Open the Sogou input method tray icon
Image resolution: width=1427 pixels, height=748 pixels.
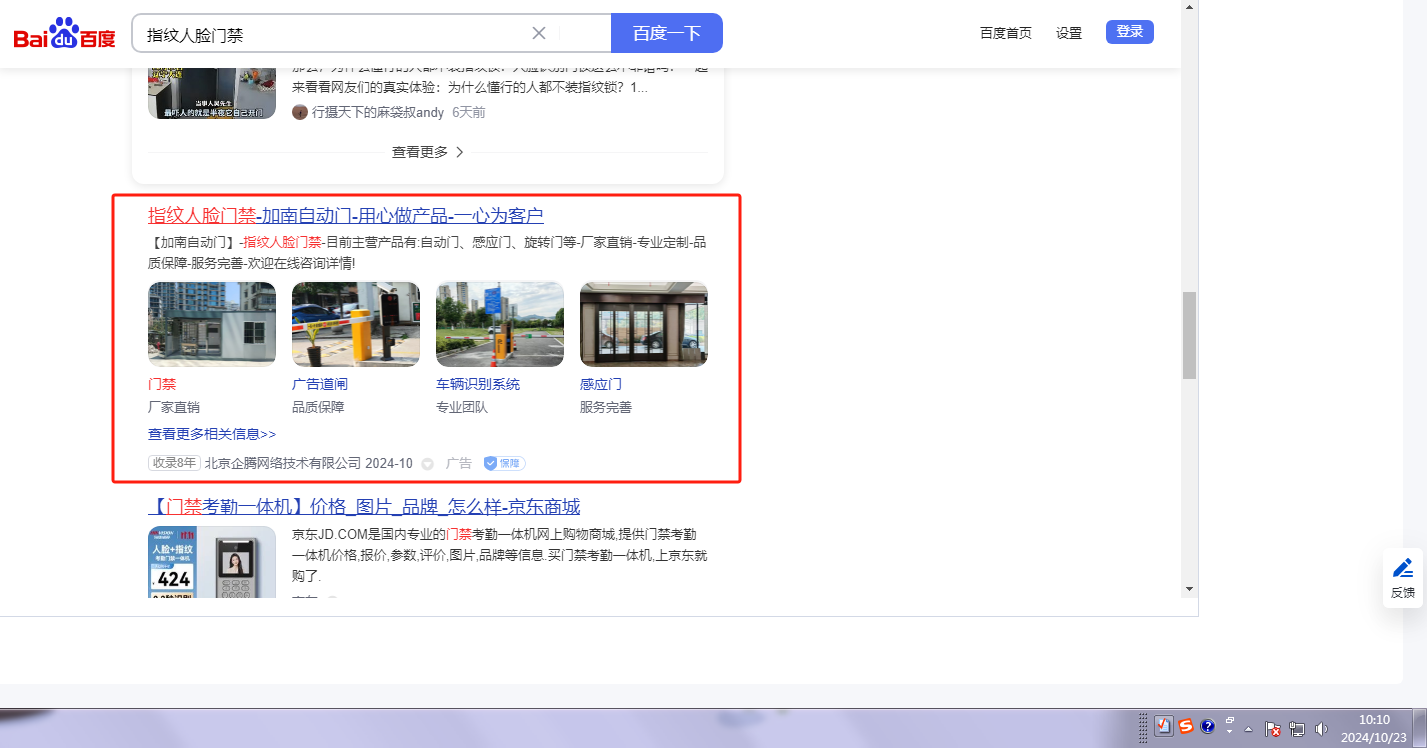click(x=1186, y=726)
